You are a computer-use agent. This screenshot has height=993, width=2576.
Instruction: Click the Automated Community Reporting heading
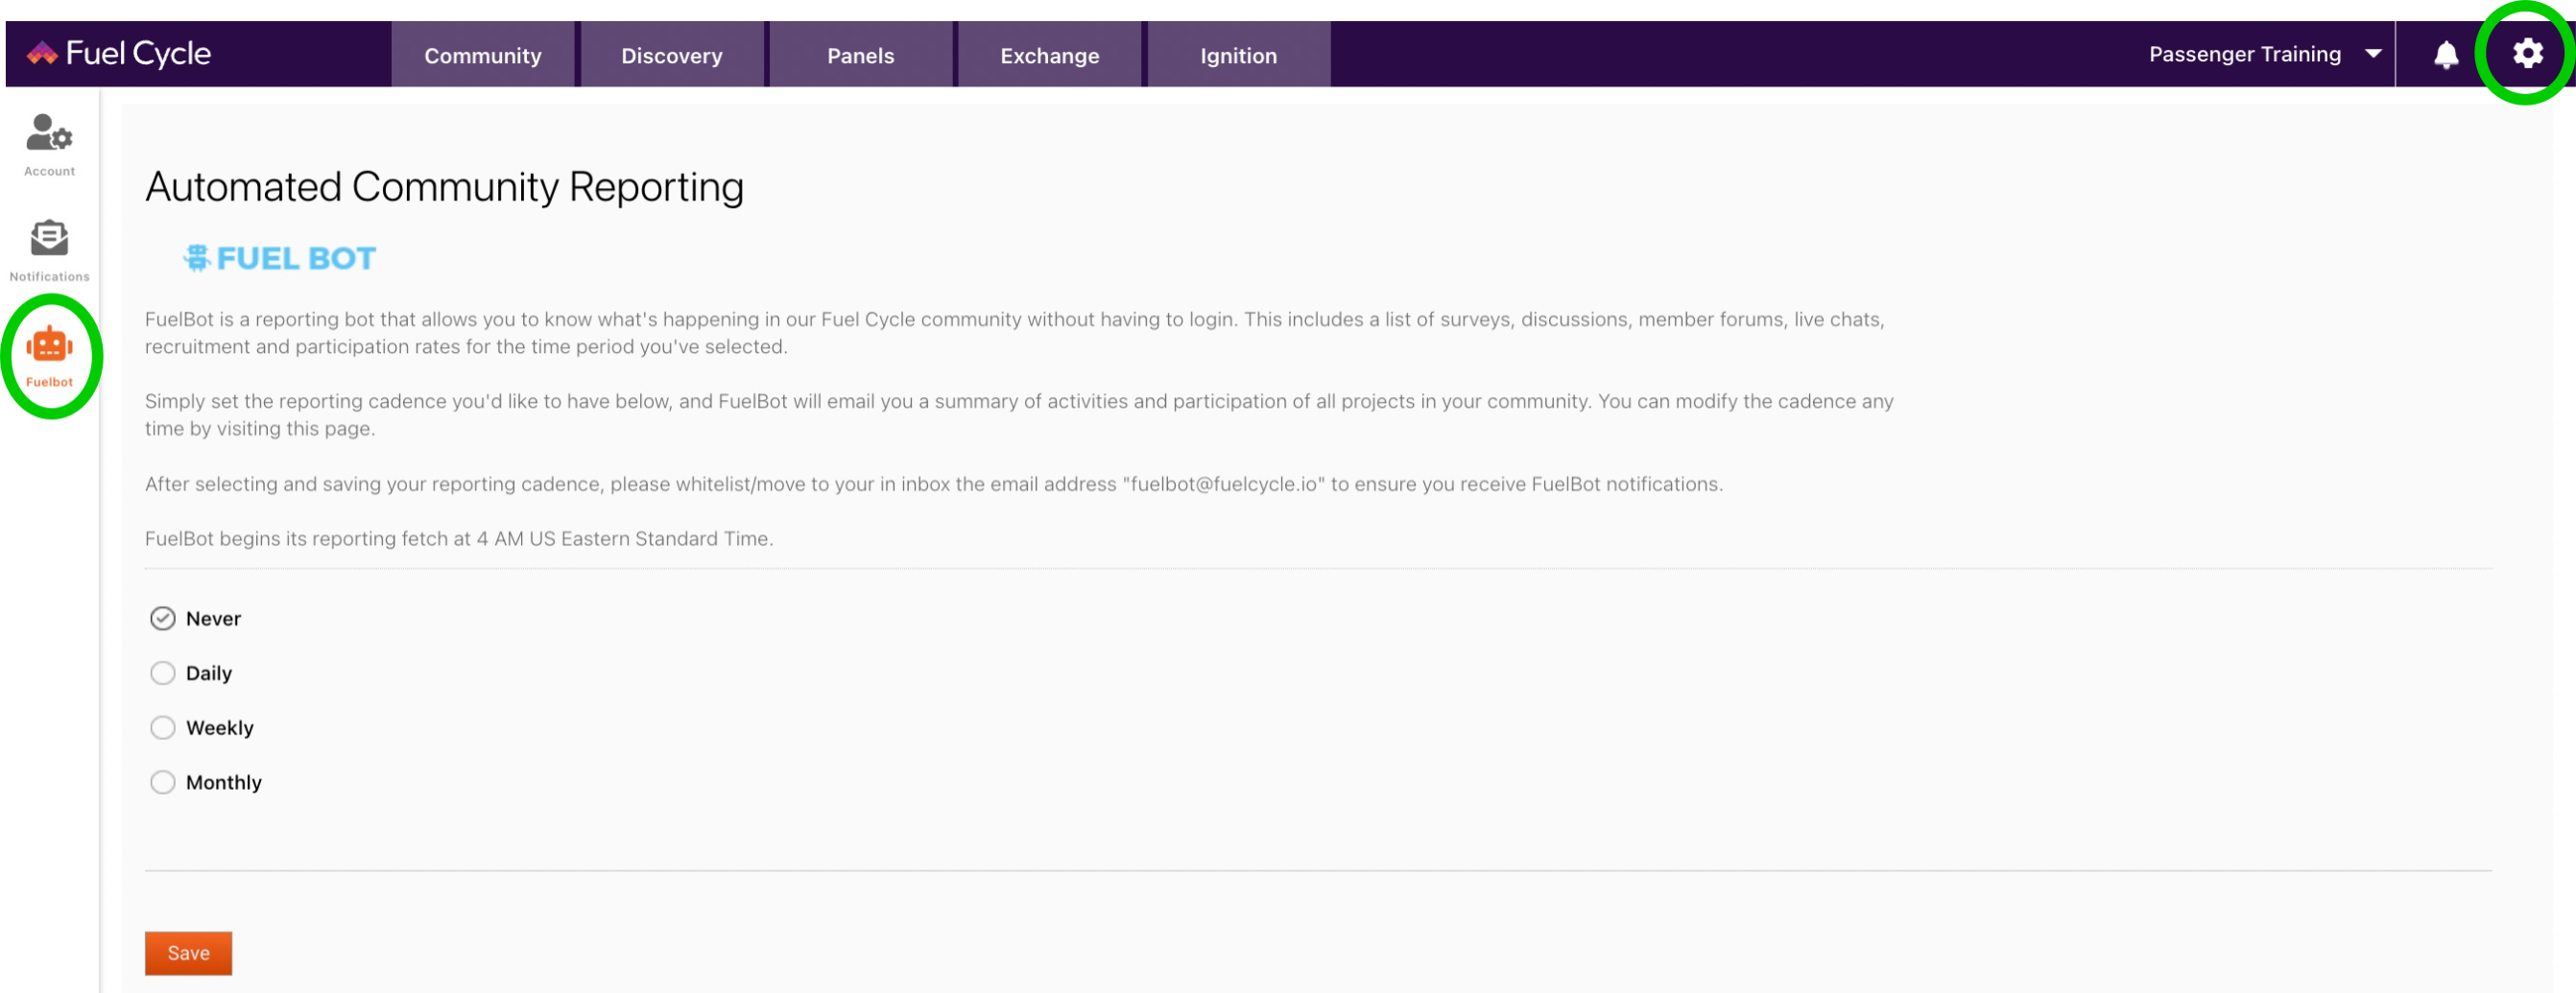click(444, 188)
